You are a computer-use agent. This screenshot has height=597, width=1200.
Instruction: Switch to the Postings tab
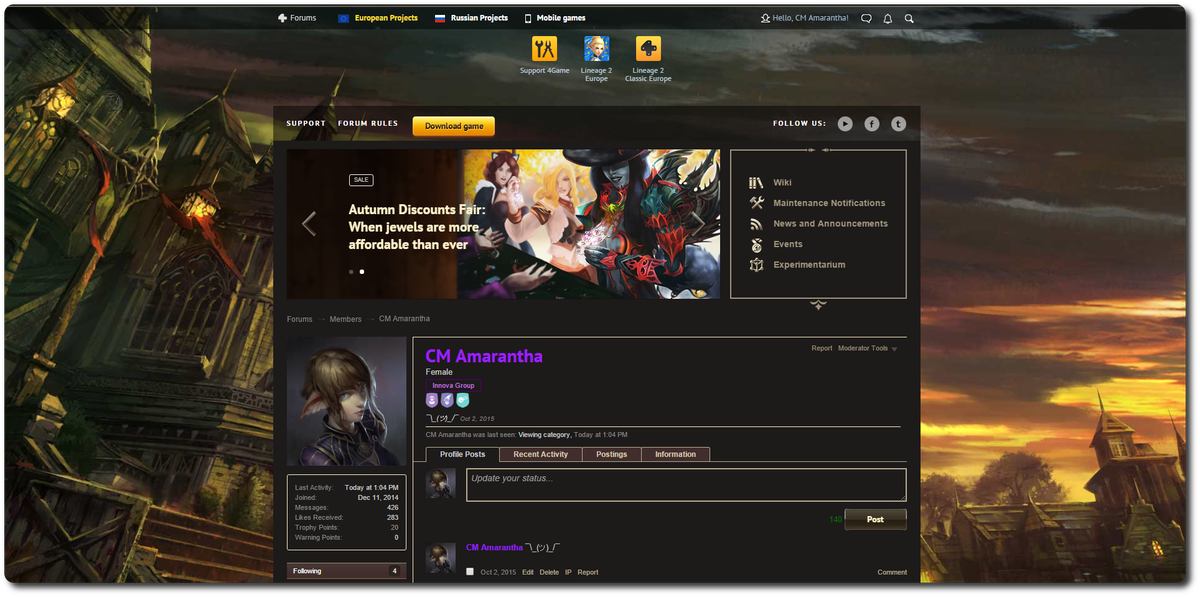click(x=612, y=455)
